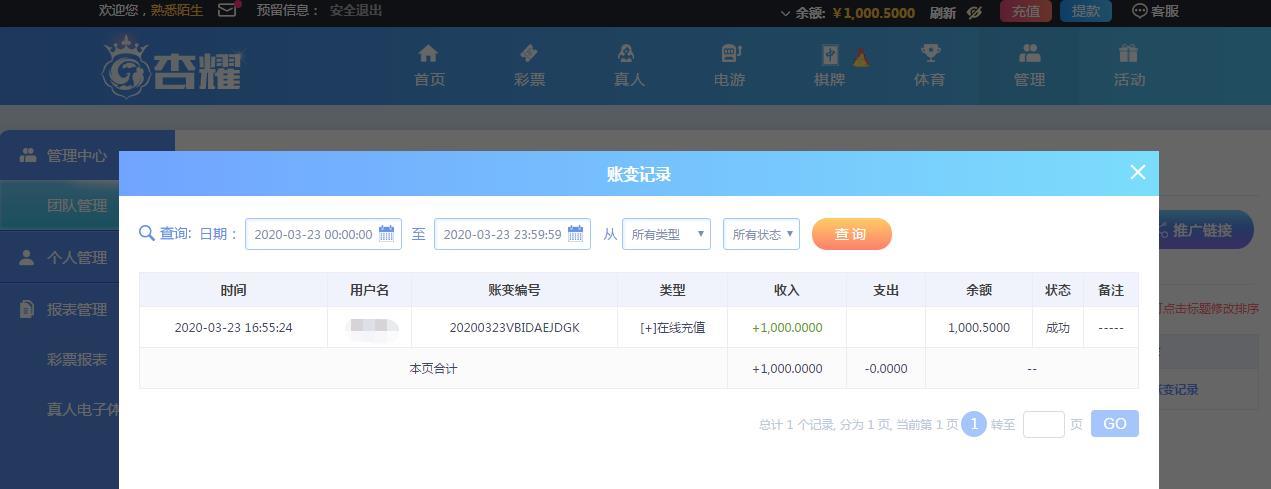Click timestamp 2020-03-23 16:55:24
The width and height of the screenshot is (1271, 489).
[x=233, y=328]
